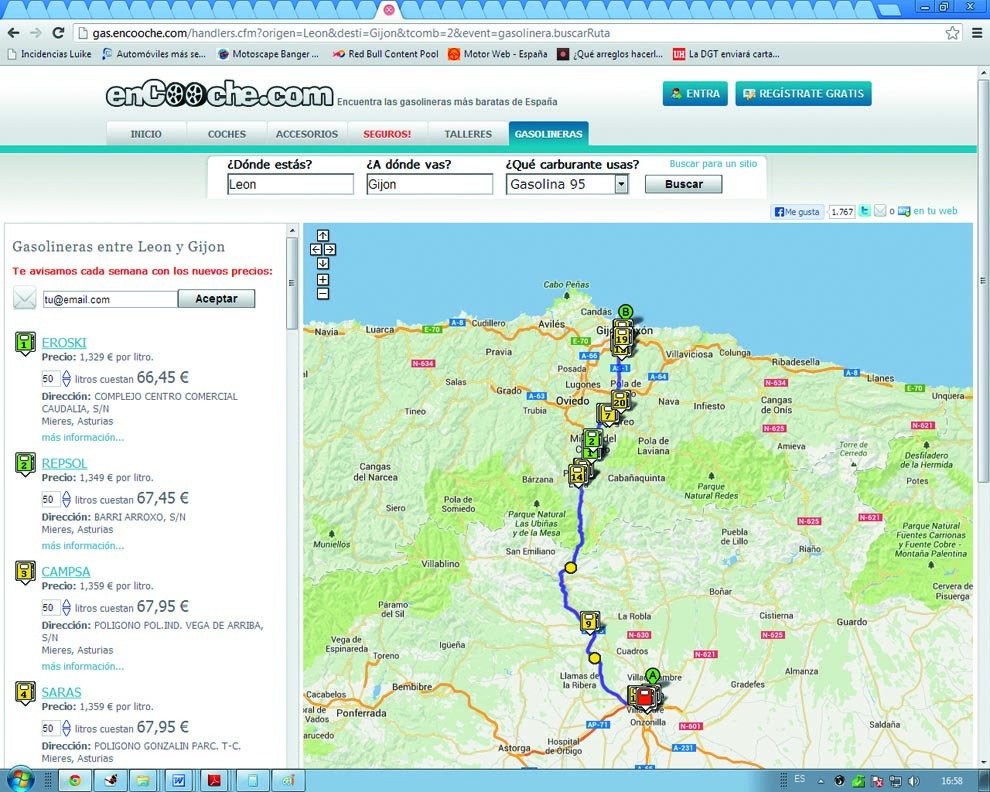
Task: Open Adobe Reader from the taskbar
Action: point(215,781)
